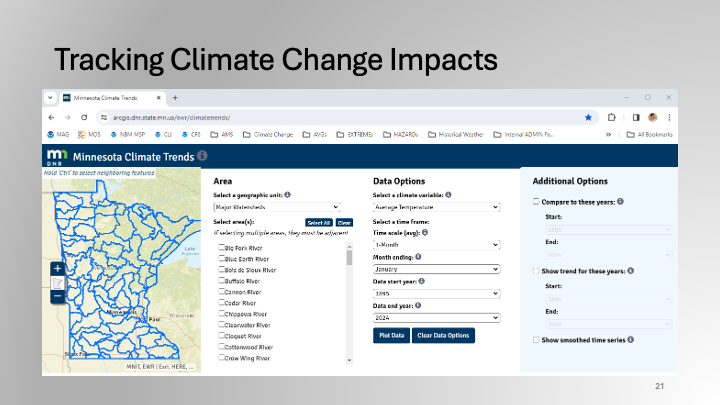This screenshot has height=405, width=720.
Task: Check the Chippewa River checkbox
Action: point(221,313)
